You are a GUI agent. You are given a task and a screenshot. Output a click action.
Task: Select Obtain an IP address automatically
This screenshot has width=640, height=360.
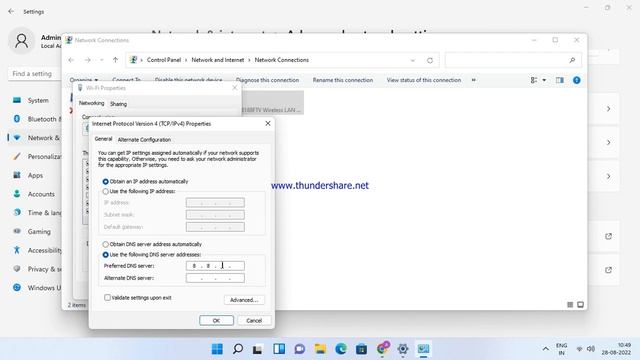click(x=106, y=181)
